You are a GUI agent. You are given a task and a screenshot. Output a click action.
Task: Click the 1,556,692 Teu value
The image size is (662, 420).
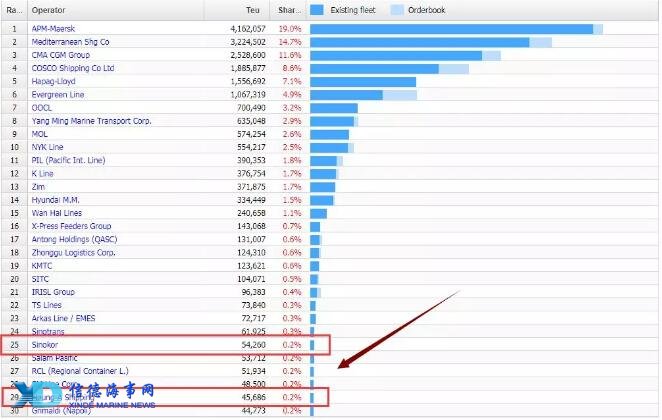coord(248,81)
